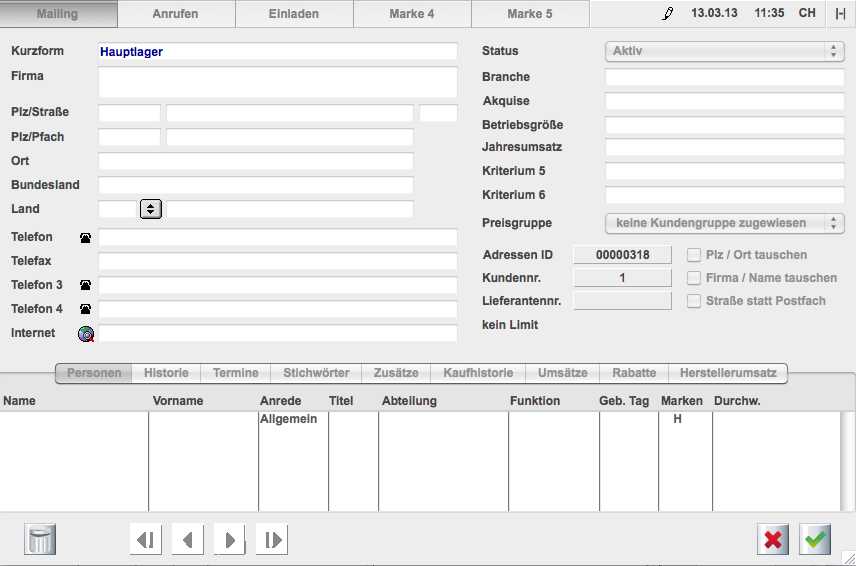Confirm with the green checkmark icon

coord(816,540)
